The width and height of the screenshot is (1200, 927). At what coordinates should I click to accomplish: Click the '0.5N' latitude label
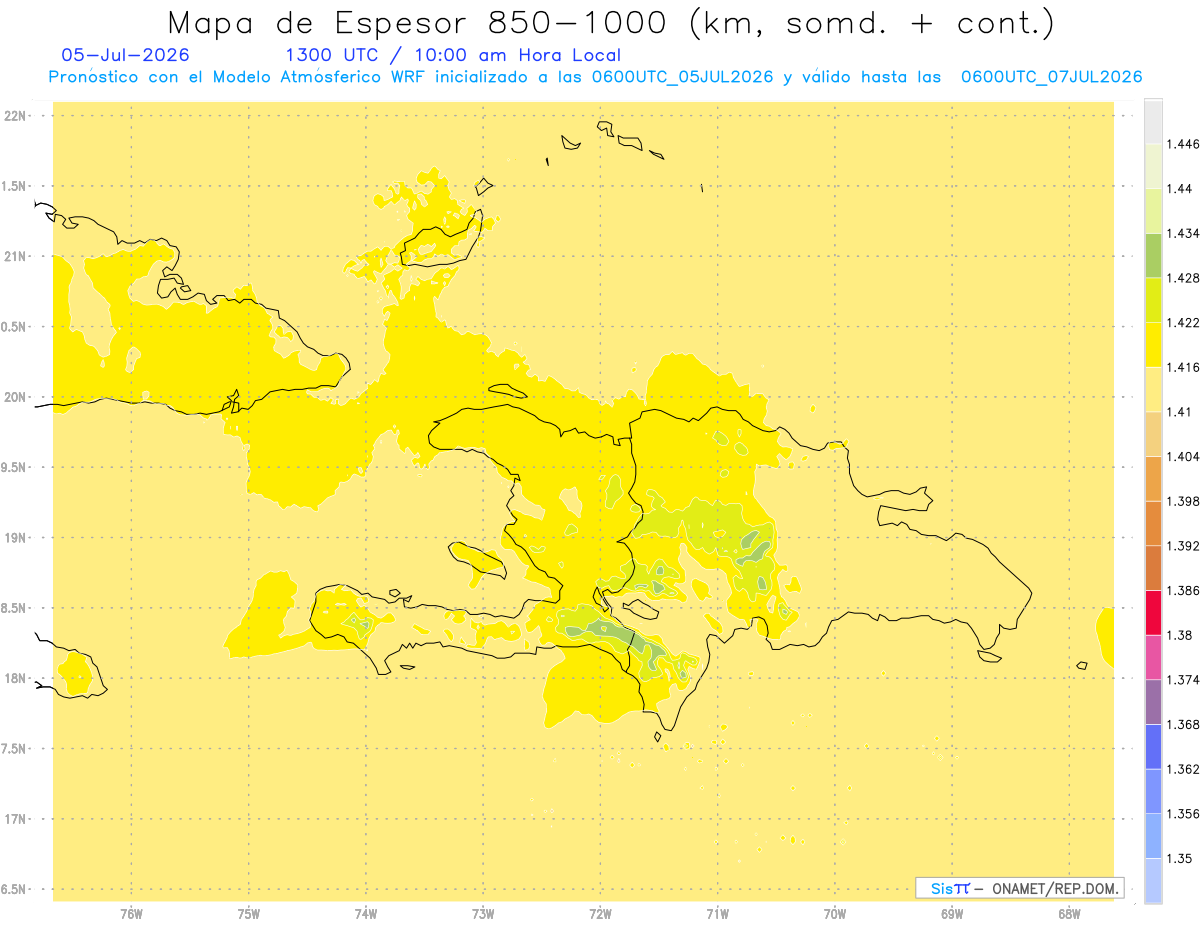tap(14, 327)
